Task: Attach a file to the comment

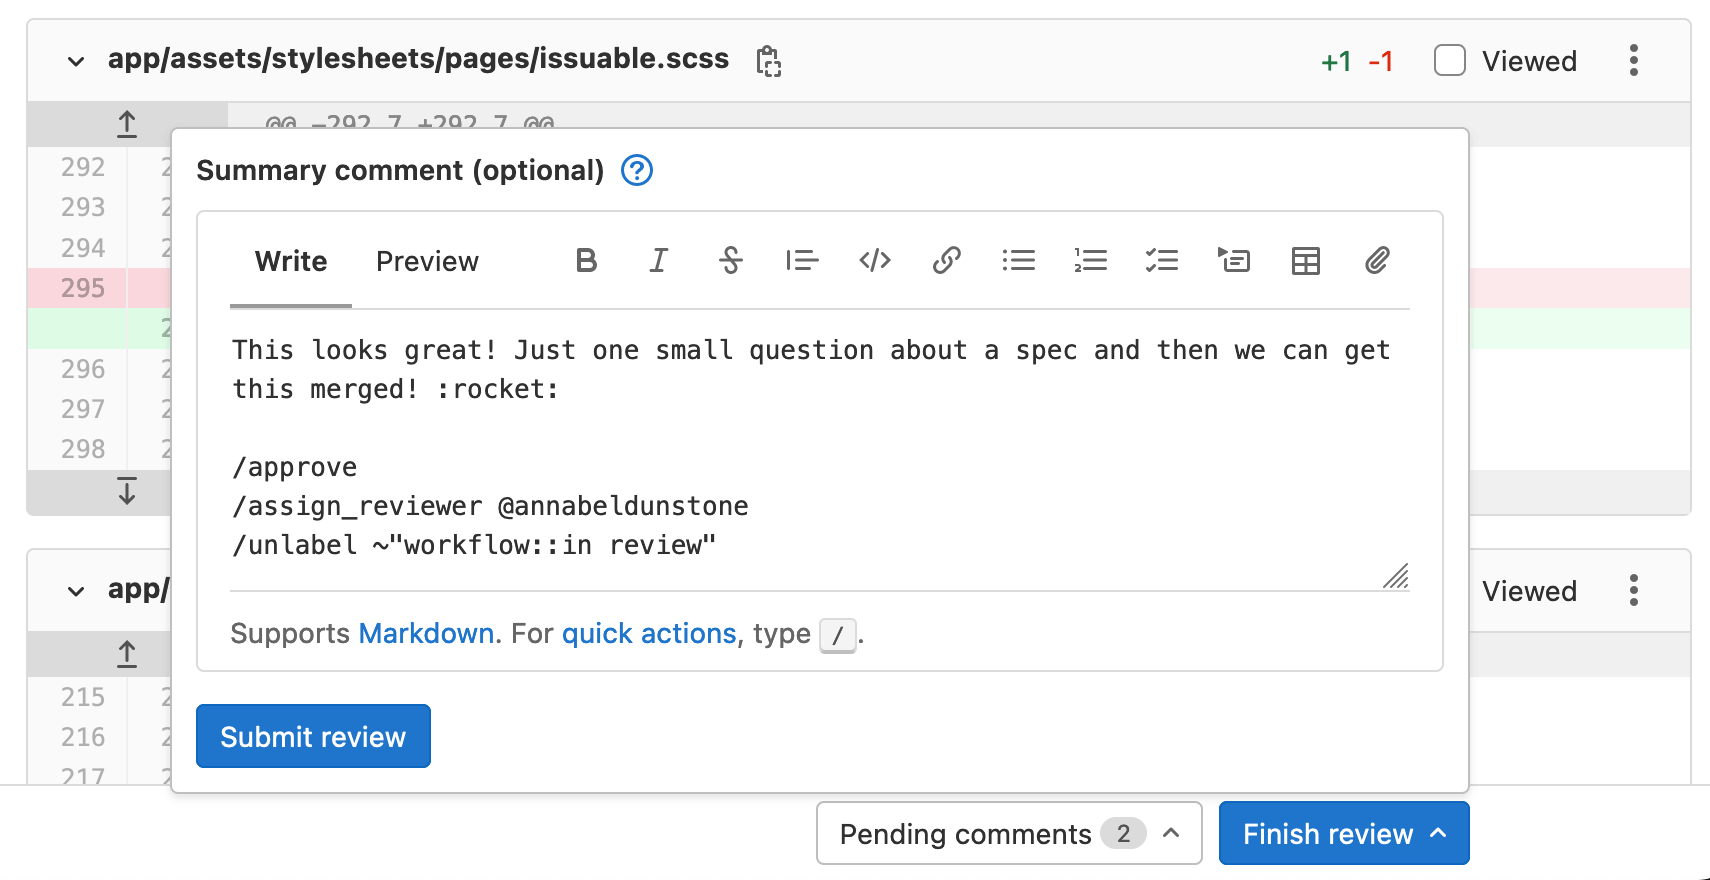Action: pyautogui.click(x=1378, y=261)
